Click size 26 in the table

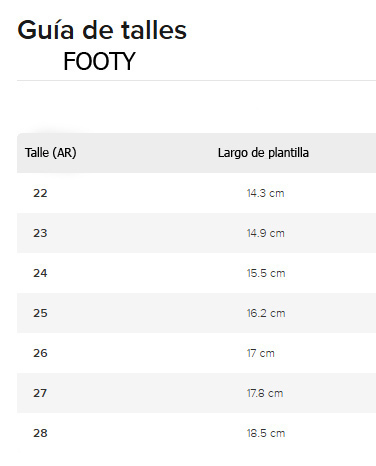coord(40,353)
